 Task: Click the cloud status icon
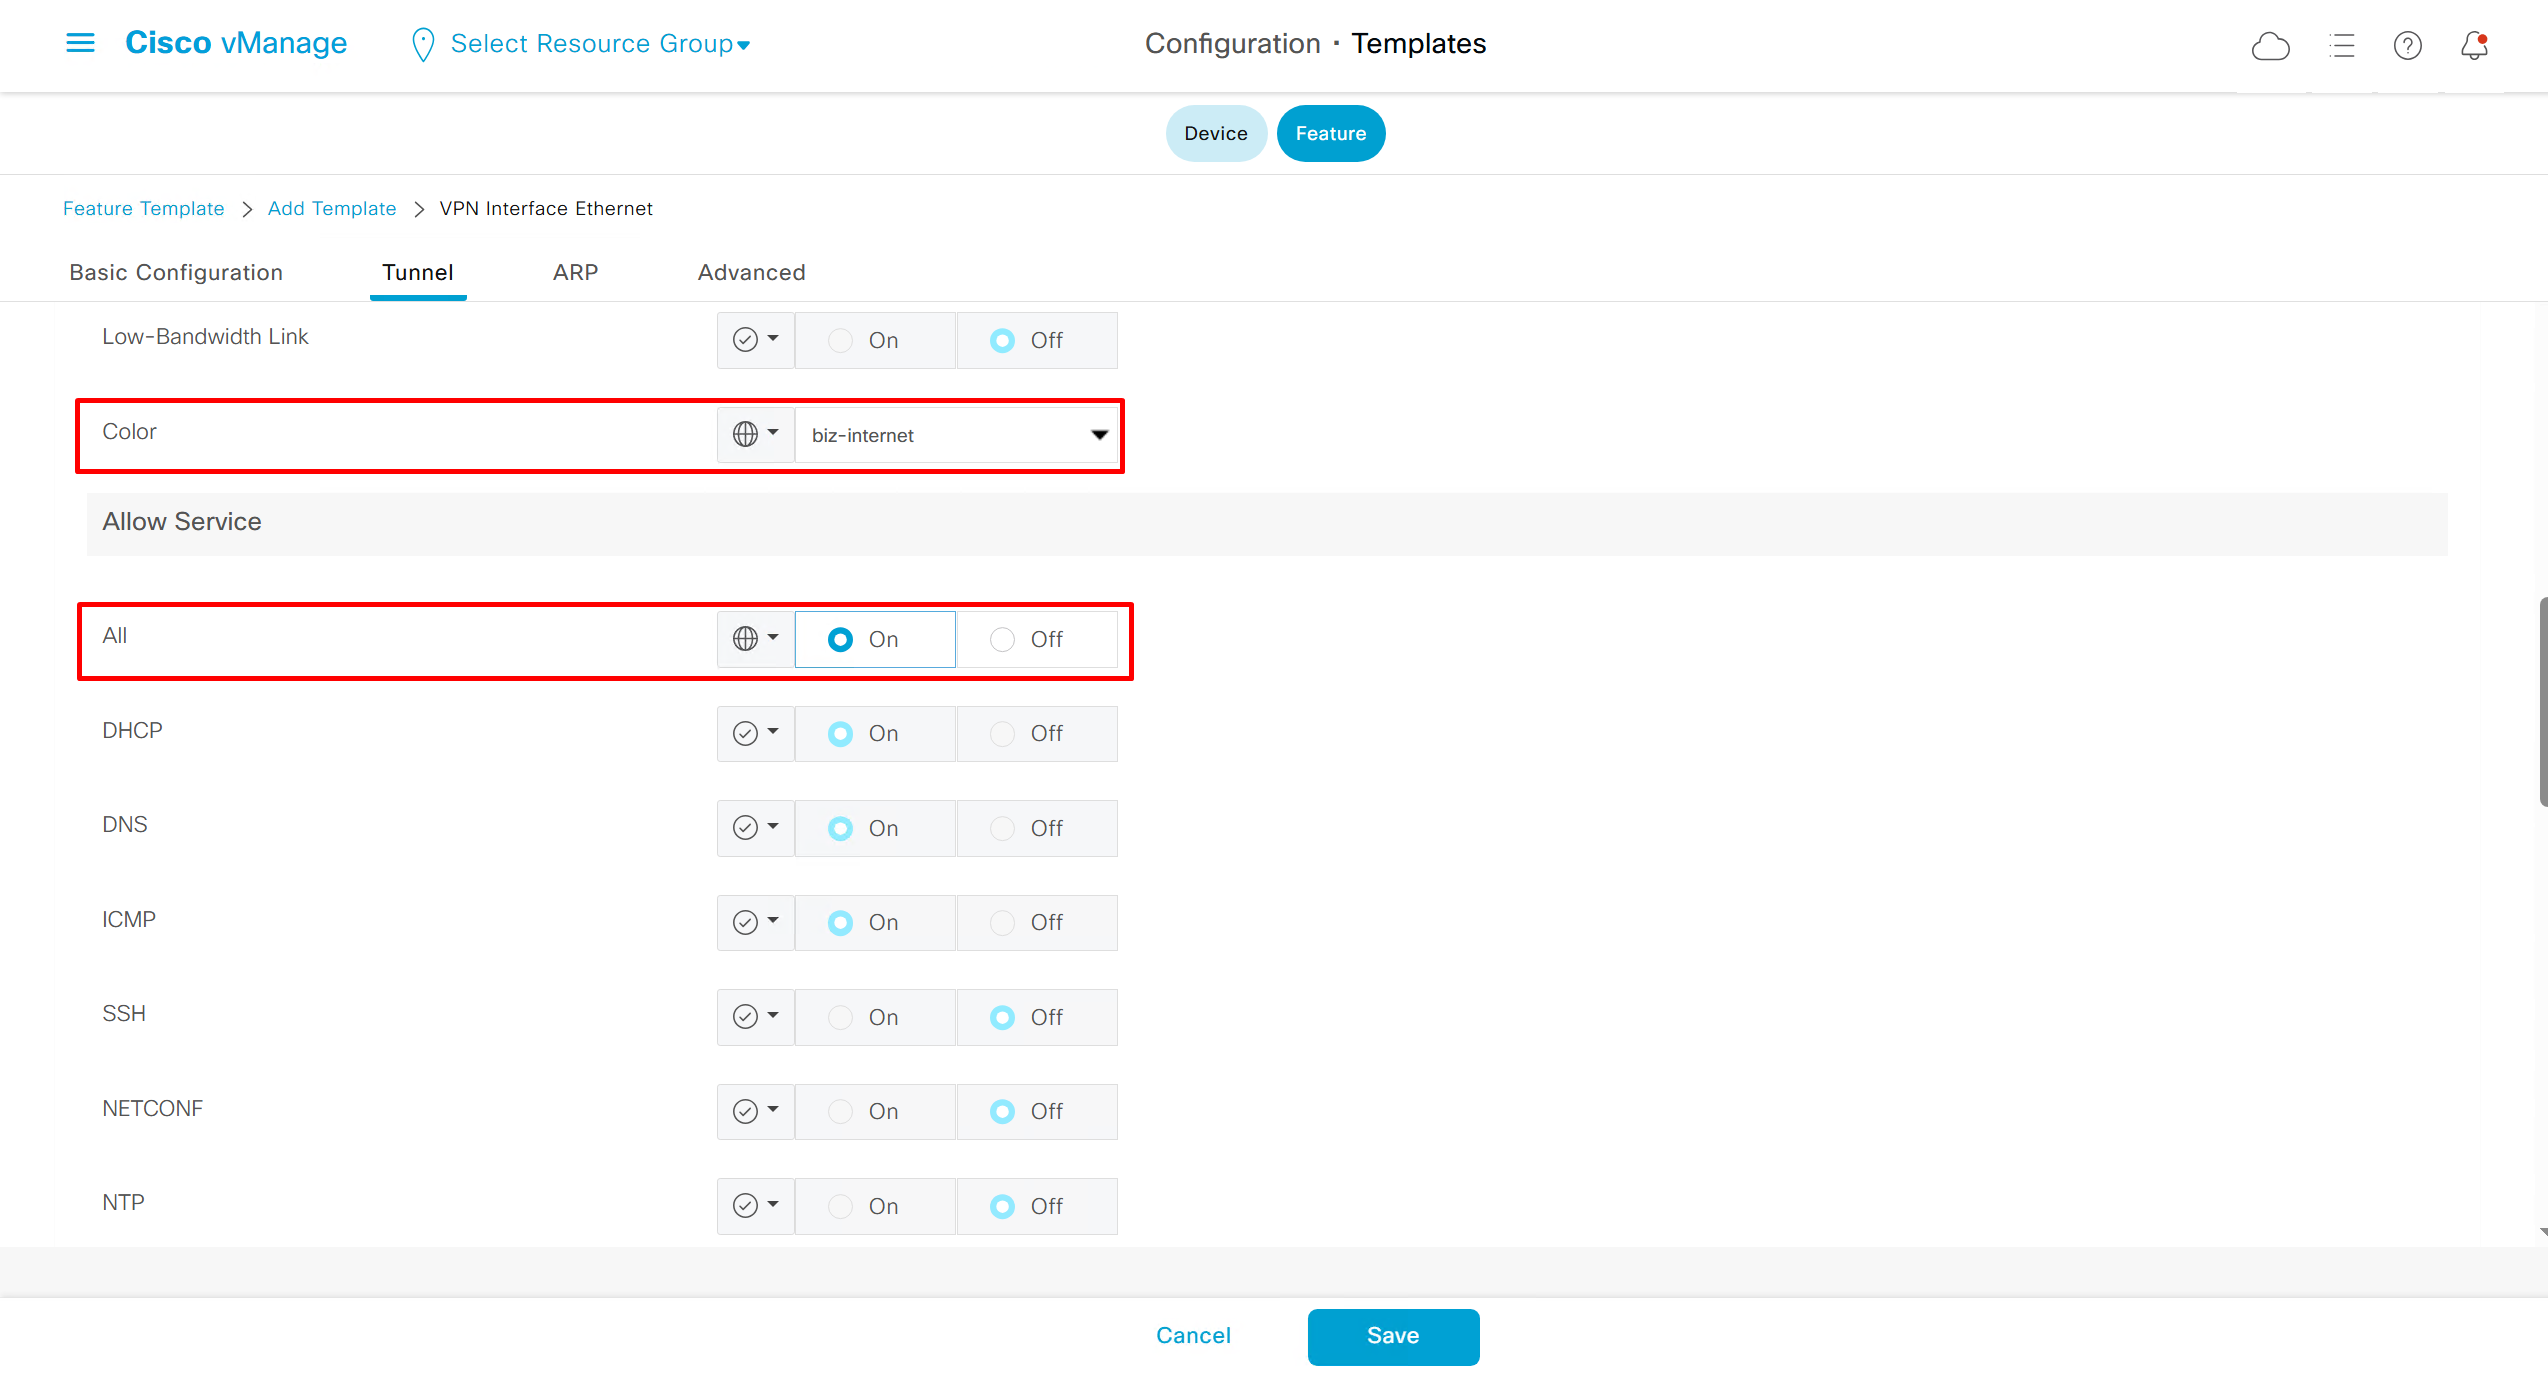[2270, 46]
